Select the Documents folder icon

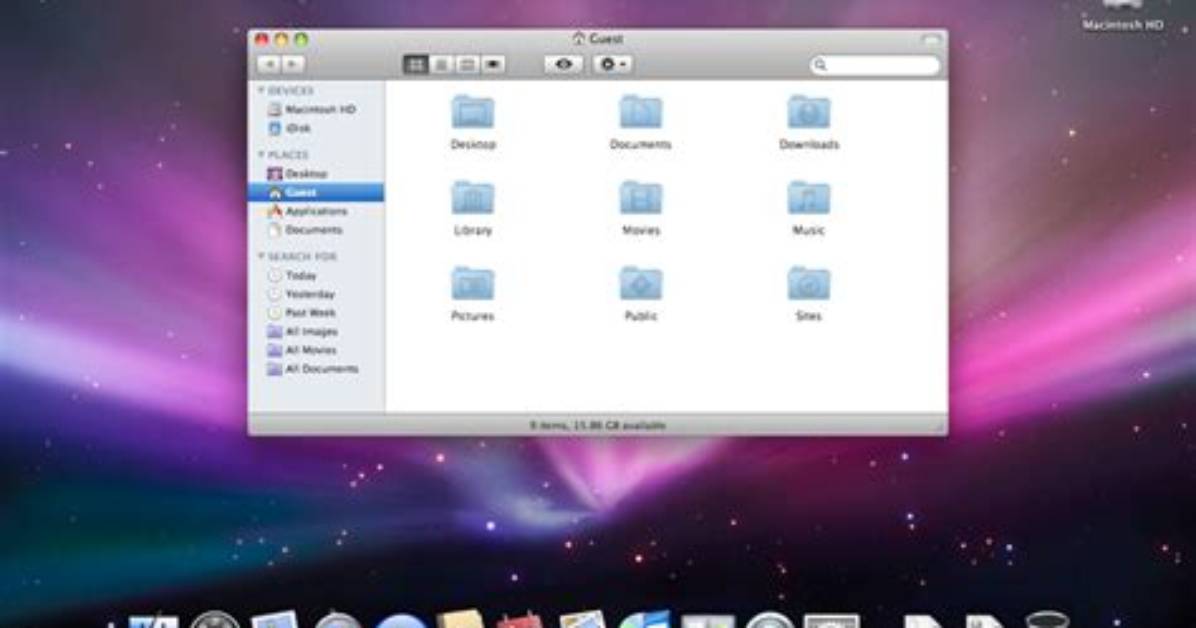(641, 112)
